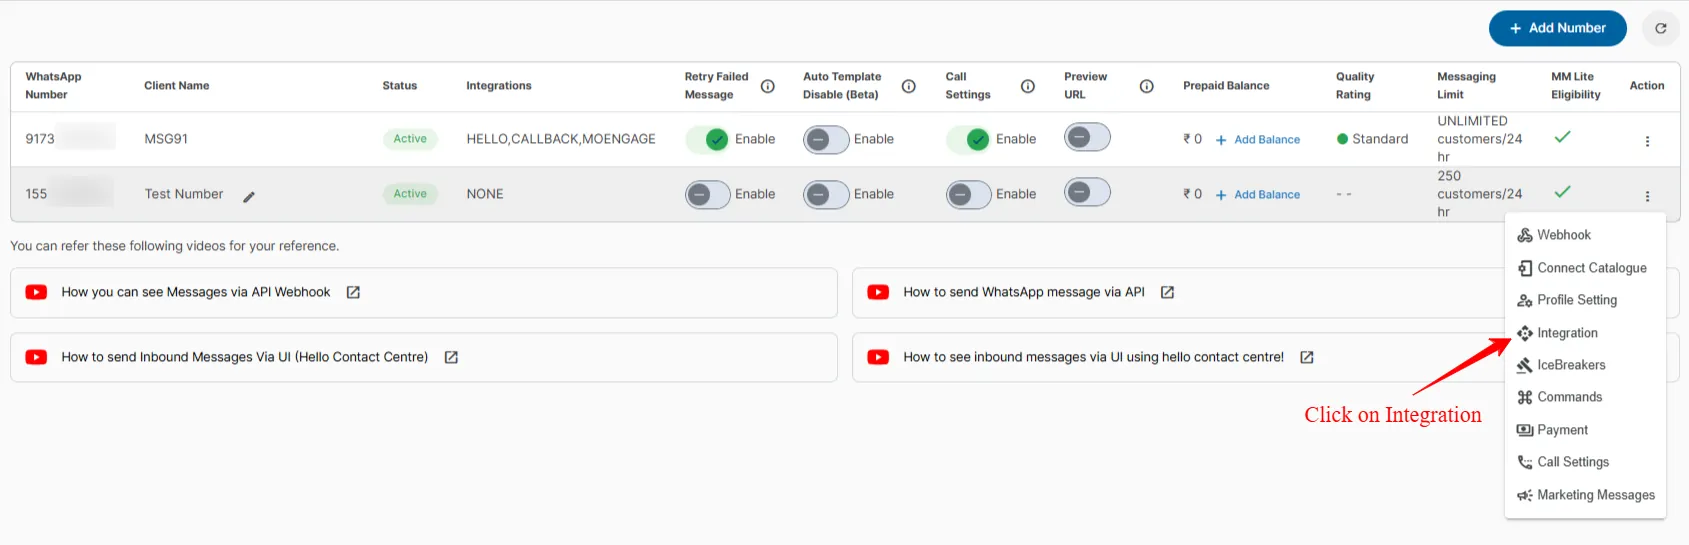Toggle Preview URL for Test Number row

coord(1087,192)
